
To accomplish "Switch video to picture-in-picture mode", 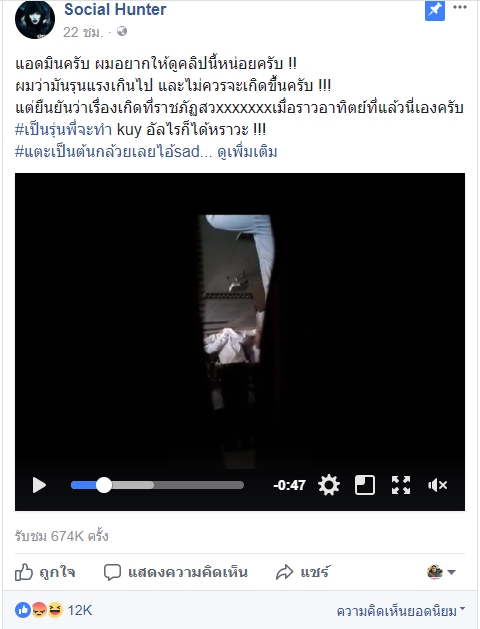I will coord(365,485).
